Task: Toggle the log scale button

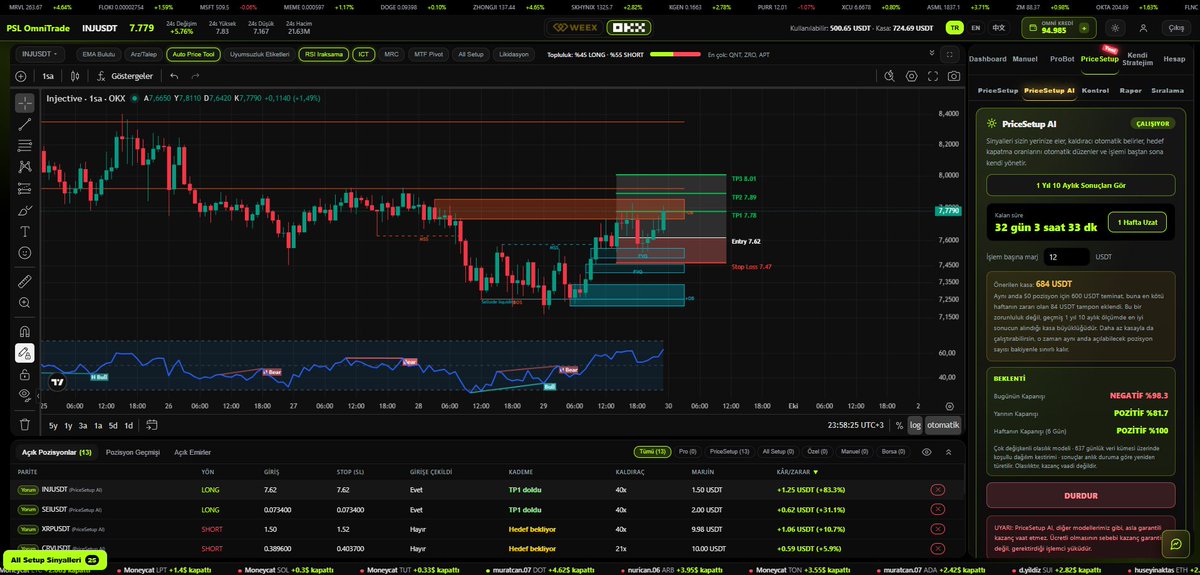Action: pos(915,425)
